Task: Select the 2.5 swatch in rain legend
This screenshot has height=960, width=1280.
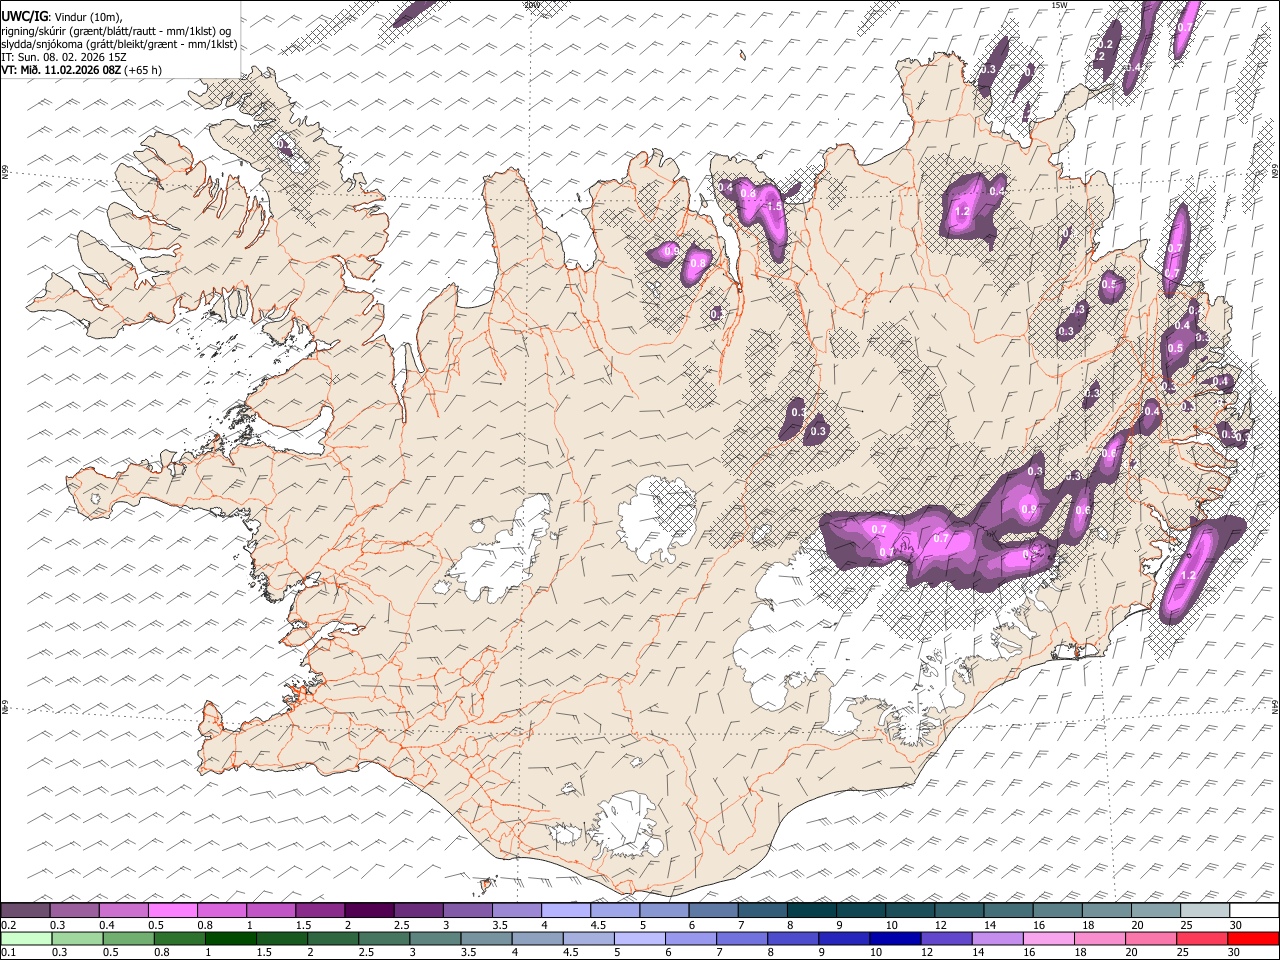Action: 383,938
